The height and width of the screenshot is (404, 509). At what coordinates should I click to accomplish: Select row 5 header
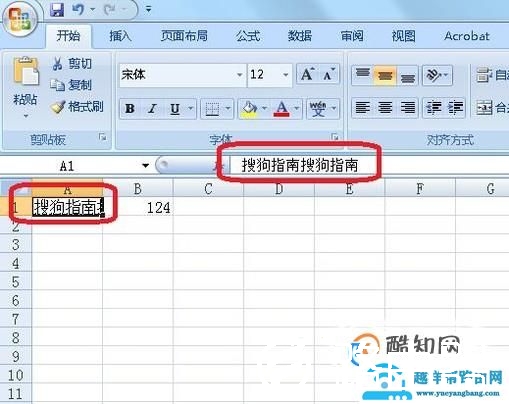pos(15,282)
